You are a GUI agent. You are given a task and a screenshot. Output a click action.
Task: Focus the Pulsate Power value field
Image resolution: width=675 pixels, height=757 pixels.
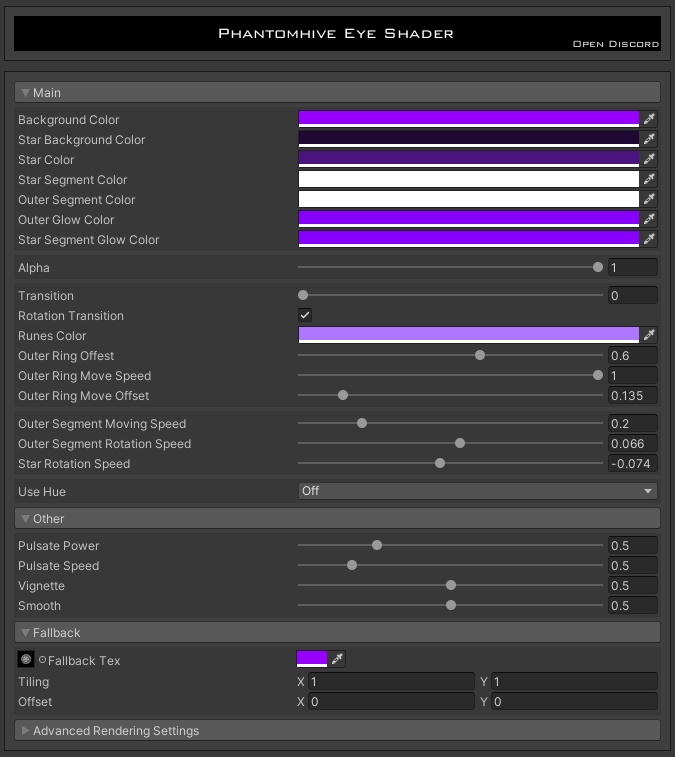point(633,546)
